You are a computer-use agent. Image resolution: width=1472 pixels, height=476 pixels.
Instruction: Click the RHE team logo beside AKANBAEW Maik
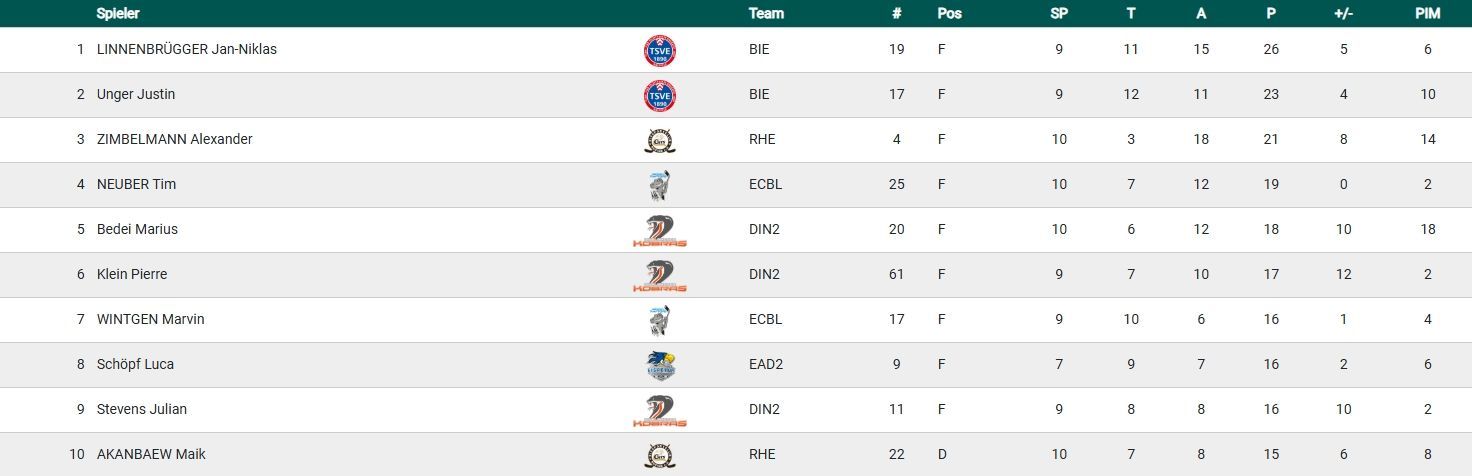(657, 455)
